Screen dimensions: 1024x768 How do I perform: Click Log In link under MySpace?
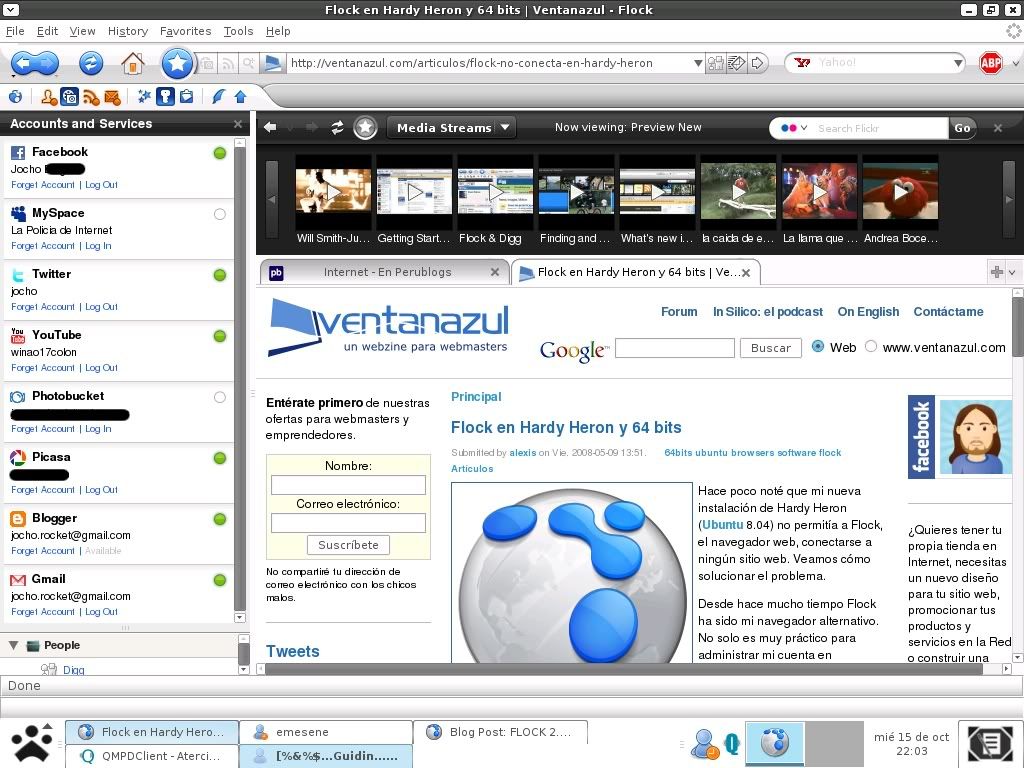click(x=98, y=246)
